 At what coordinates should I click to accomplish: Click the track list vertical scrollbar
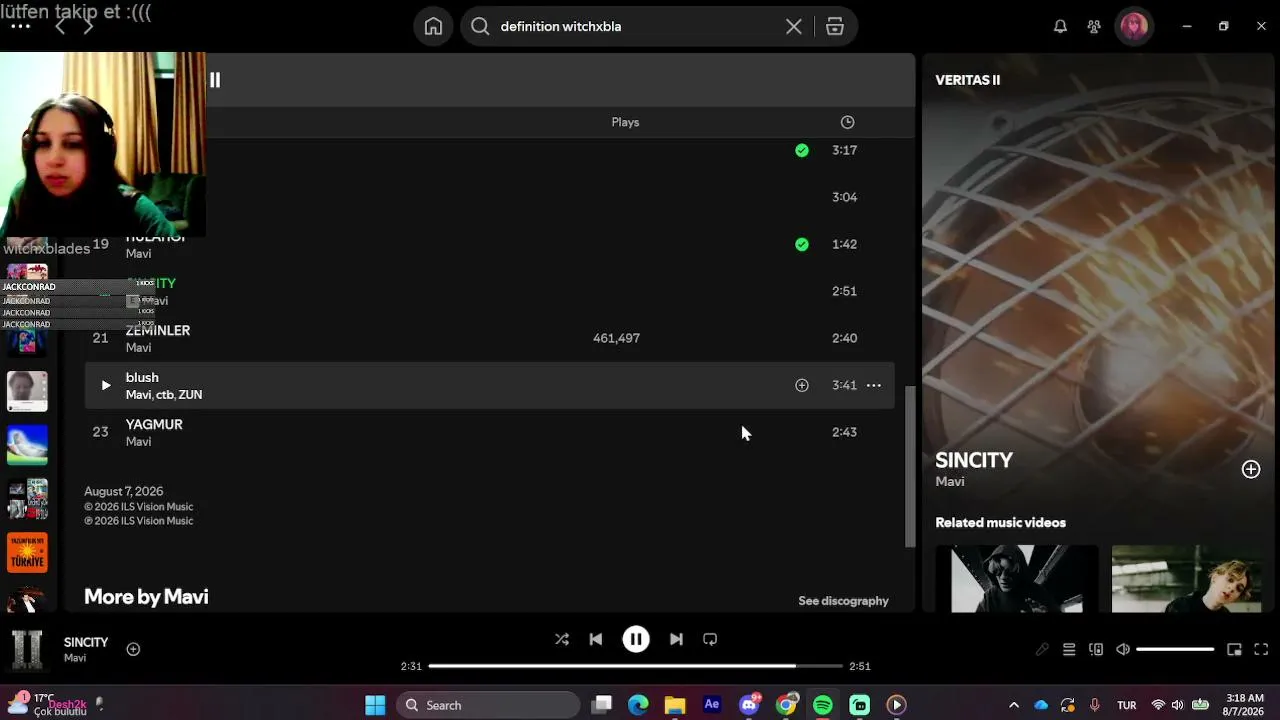(910, 467)
